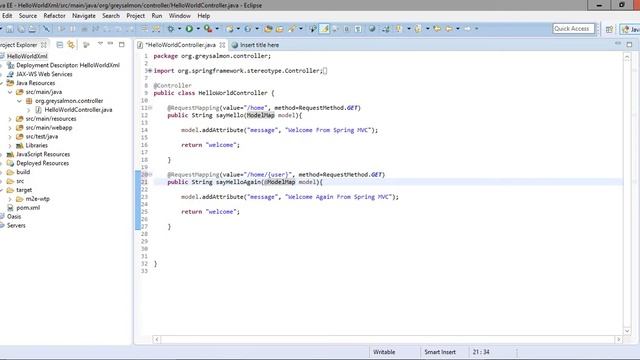Collapse org.greysalmon.controller package
This screenshot has height=360, width=640.
point(19,101)
